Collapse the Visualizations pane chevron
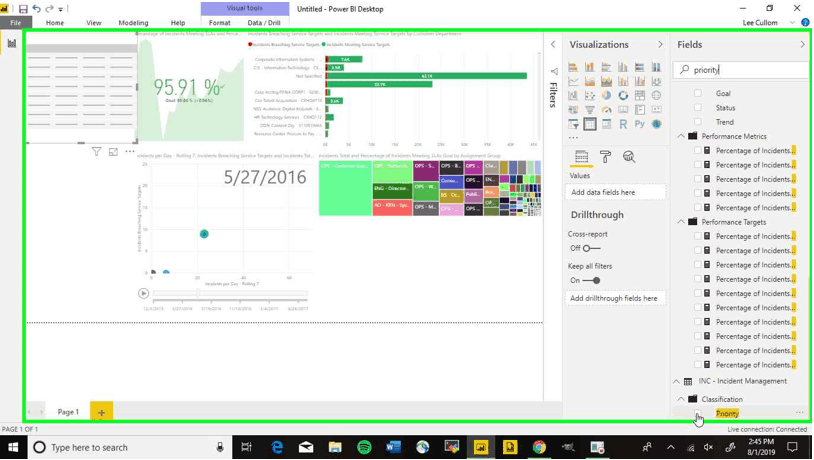Screen dimensions: 814x460 coord(660,45)
